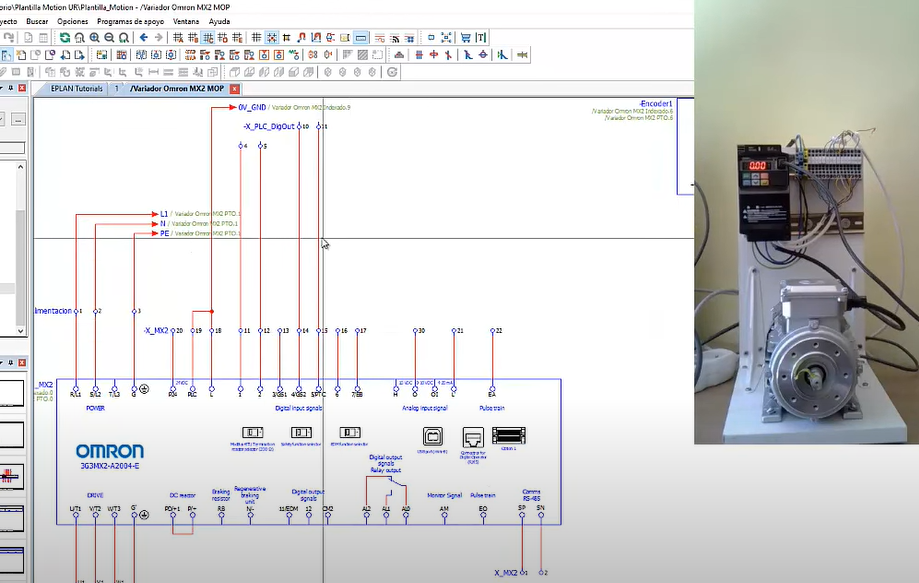Image resolution: width=919 pixels, height=583 pixels.
Task: Click the shopping cart icon in toolbar
Action: point(465,38)
